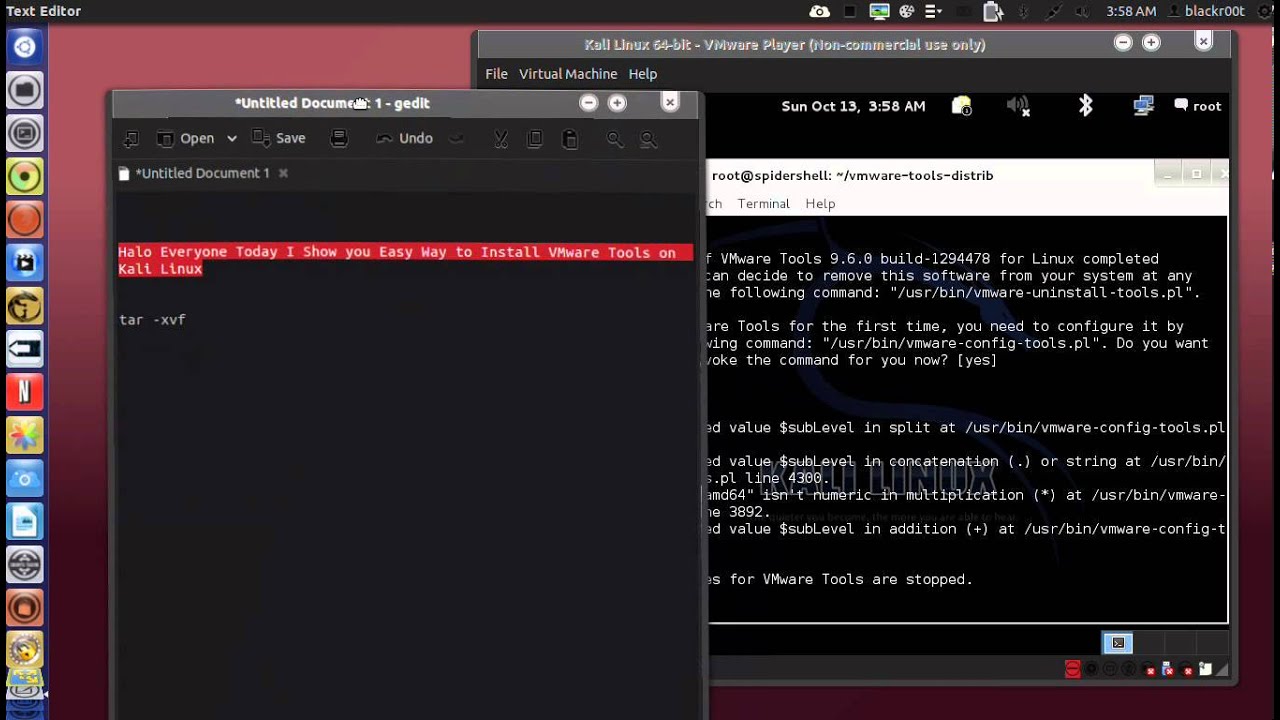Open the root user menu in Kali panel
Screen dimensions: 1280x720
[1197, 106]
